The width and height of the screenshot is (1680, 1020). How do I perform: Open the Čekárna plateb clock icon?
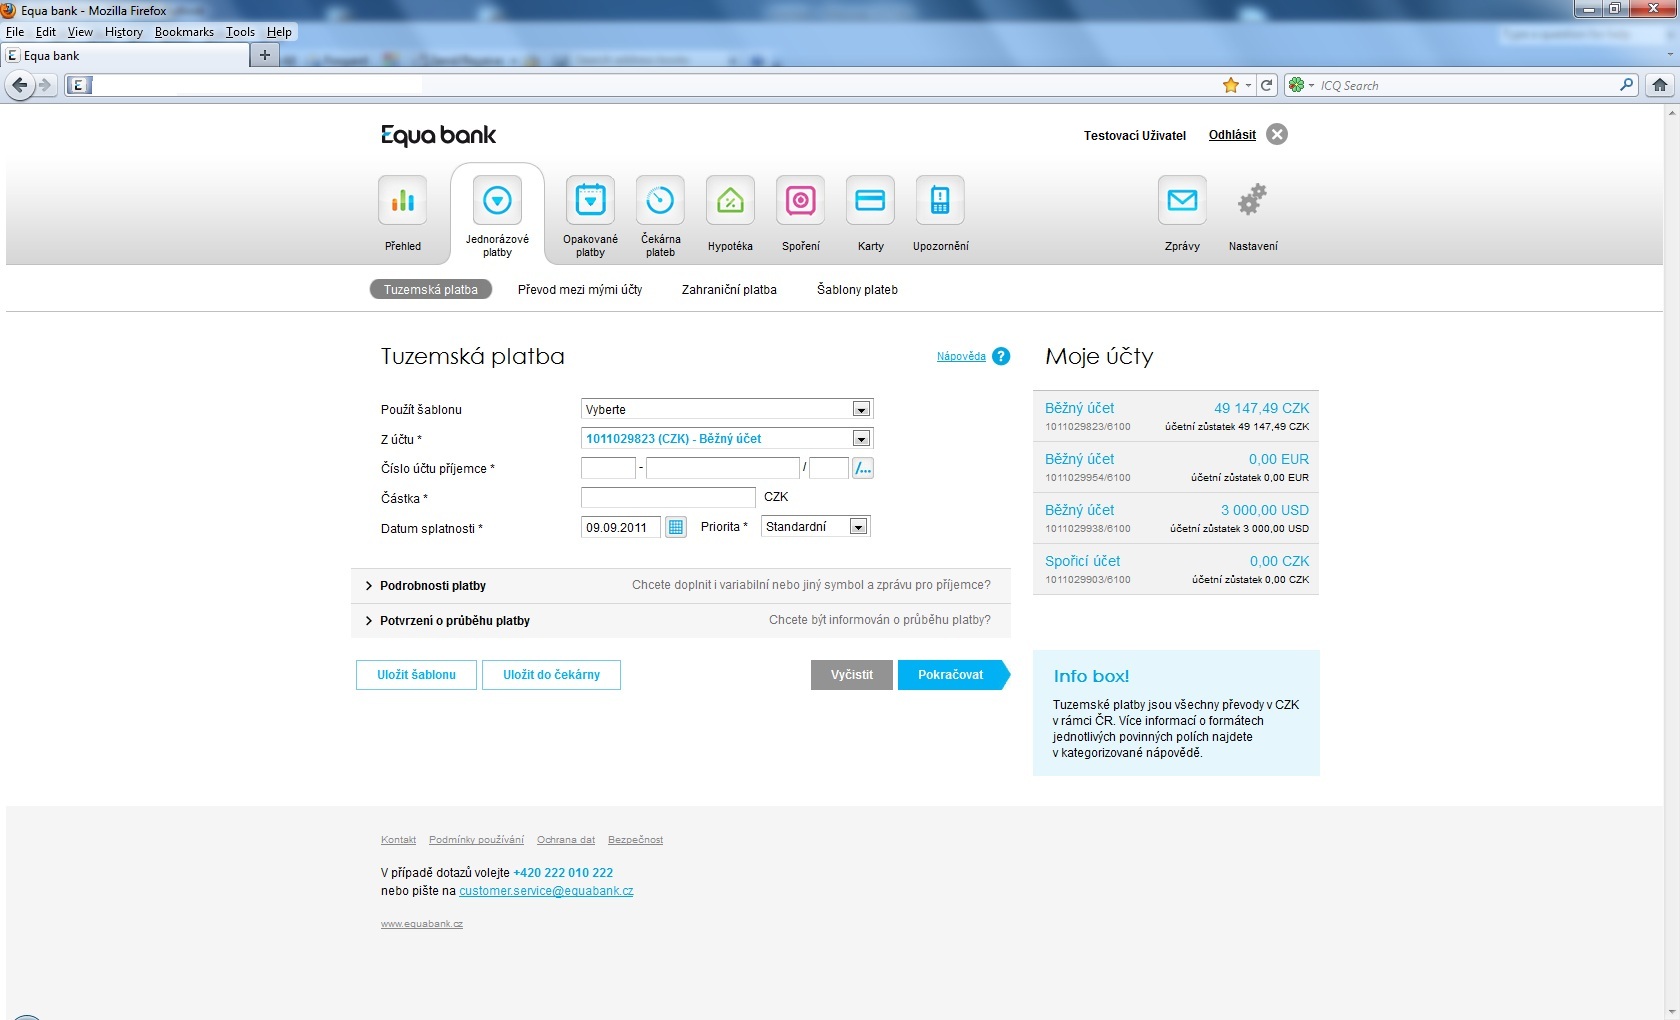(x=660, y=201)
